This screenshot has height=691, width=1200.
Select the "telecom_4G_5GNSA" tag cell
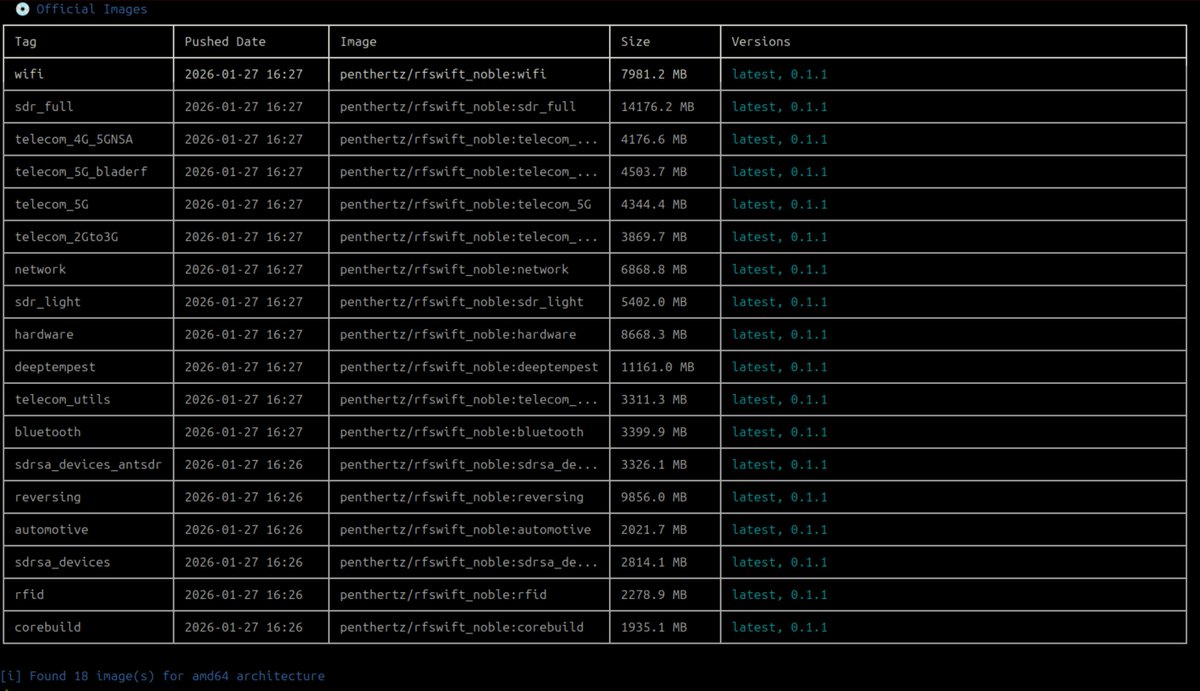click(74, 139)
